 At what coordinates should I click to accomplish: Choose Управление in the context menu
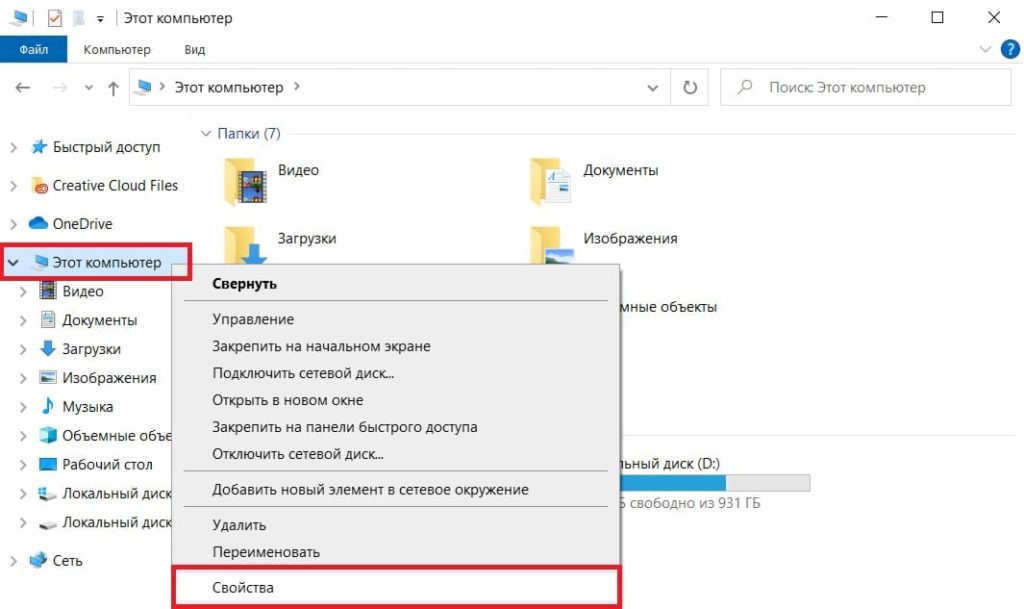[x=253, y=319]
